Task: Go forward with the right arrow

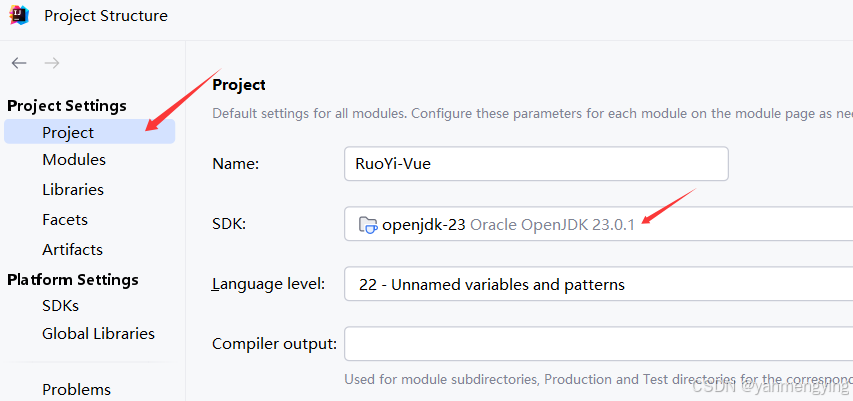Action: 52,63
